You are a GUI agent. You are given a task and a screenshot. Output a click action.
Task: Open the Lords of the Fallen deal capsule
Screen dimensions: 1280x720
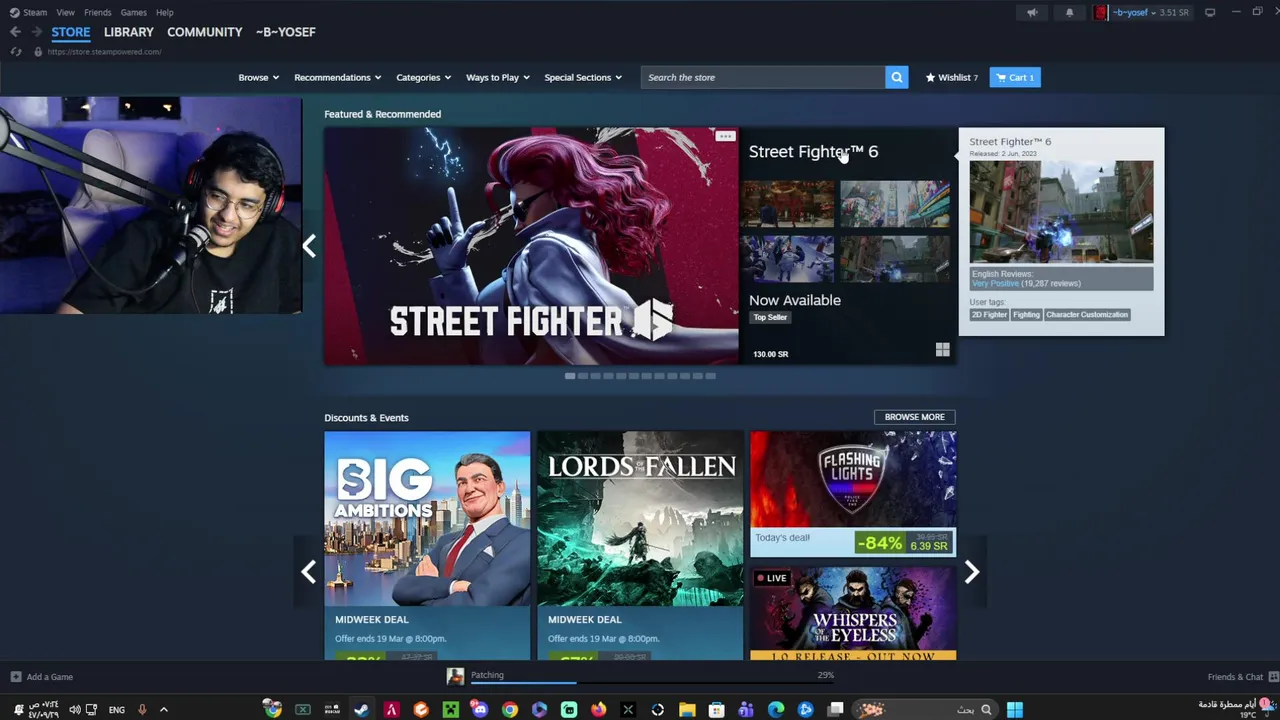(x=640, y=546)
